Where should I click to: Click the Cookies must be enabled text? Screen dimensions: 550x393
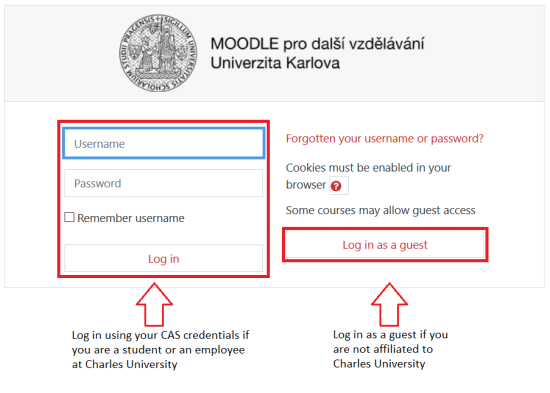pos(368,168)
